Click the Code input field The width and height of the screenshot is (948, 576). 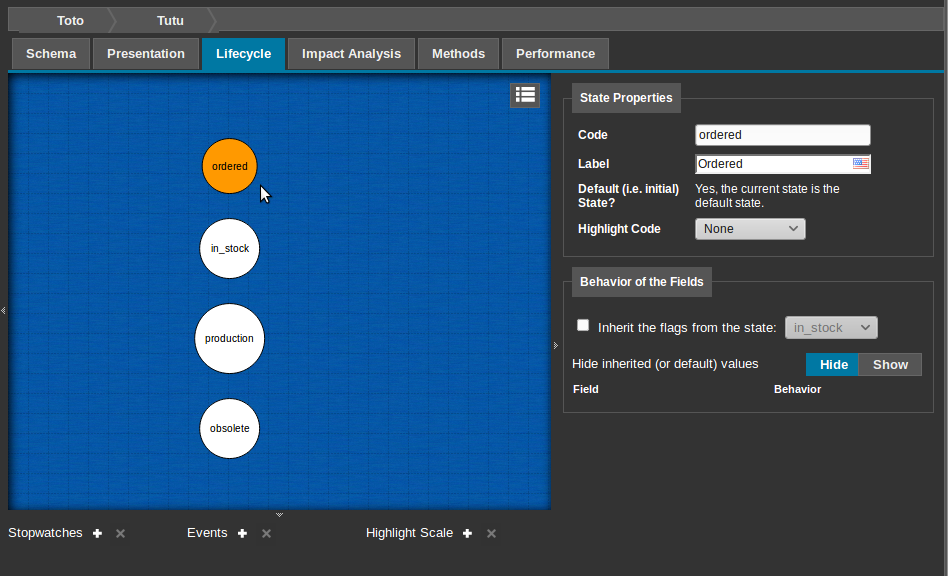(x=782, y=135)
